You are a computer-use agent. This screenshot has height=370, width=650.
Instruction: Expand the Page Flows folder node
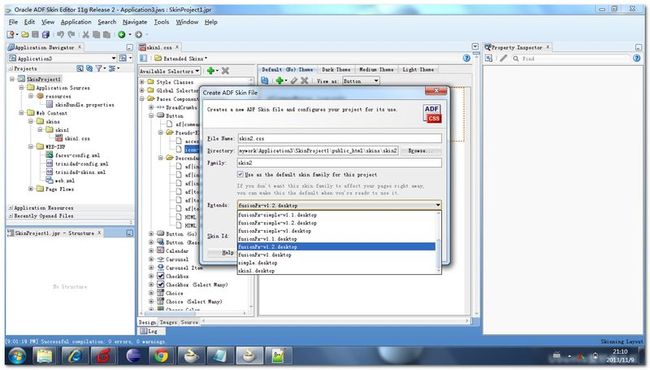point(31,189)
